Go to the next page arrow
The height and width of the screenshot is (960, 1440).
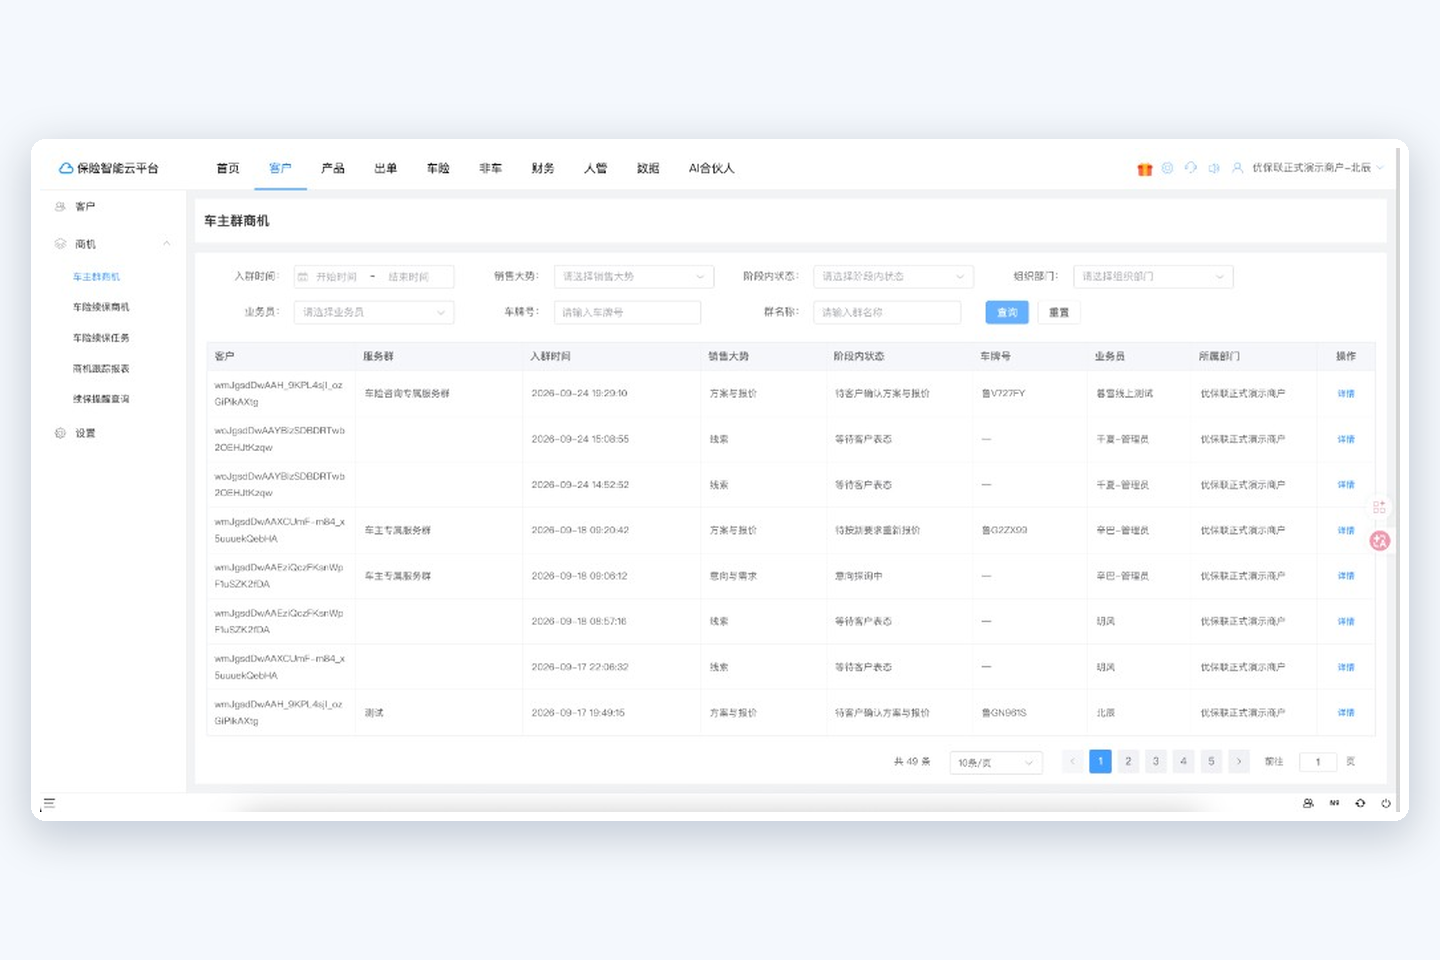coord(1239,762)
